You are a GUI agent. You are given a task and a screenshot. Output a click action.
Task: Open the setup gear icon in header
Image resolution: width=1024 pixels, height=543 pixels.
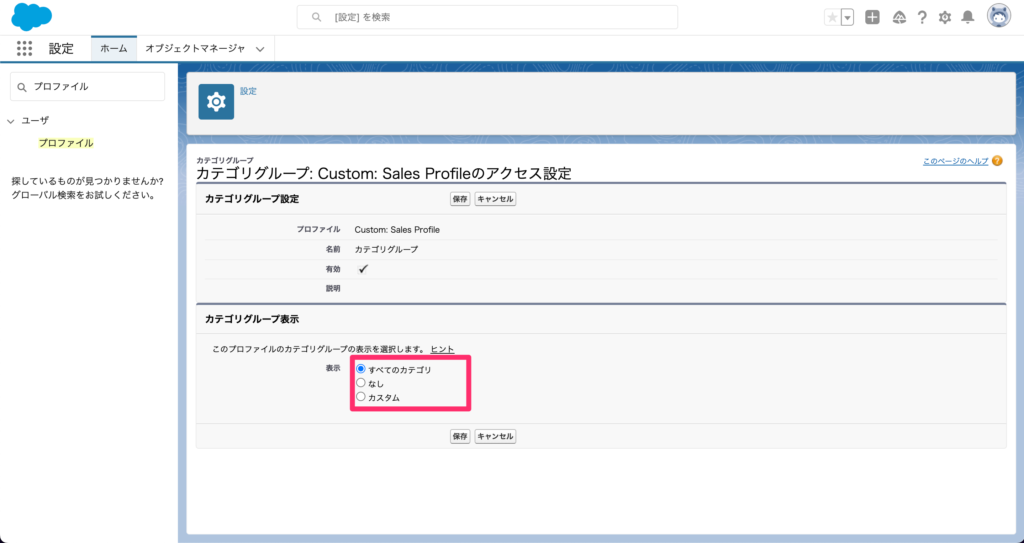[x=944, y=18]
